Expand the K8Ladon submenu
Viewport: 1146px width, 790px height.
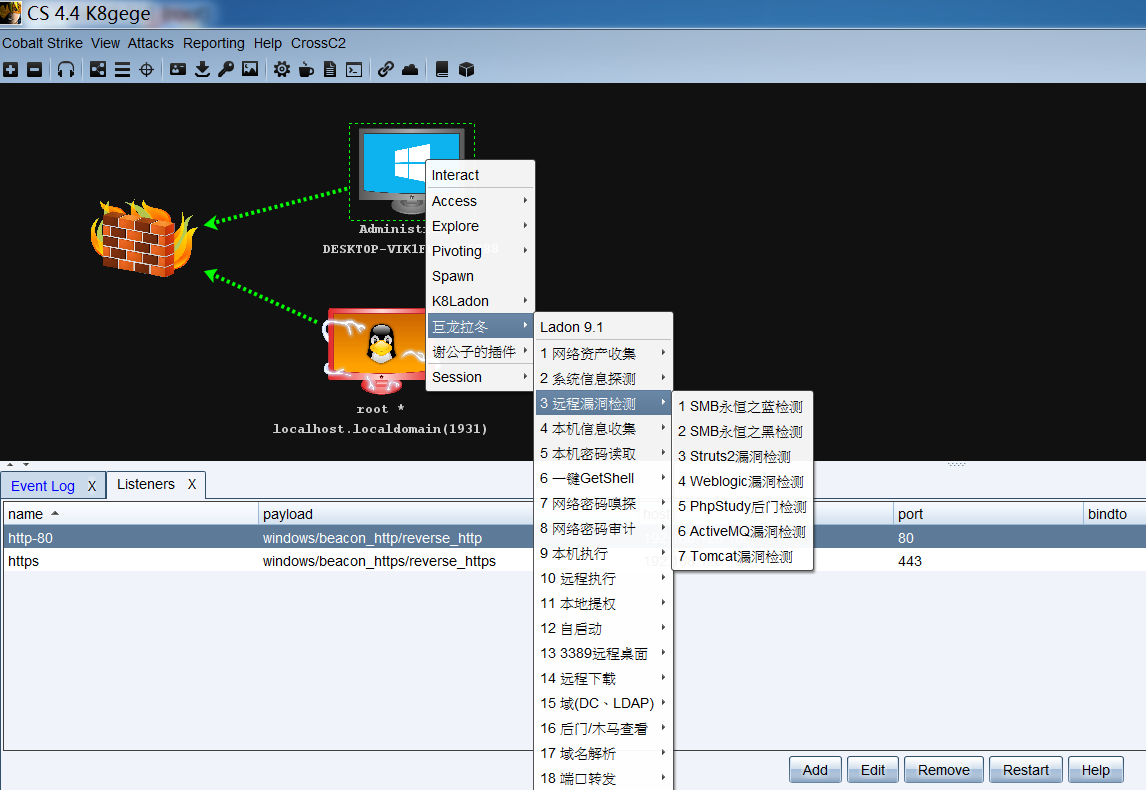[x=480, y=301]
